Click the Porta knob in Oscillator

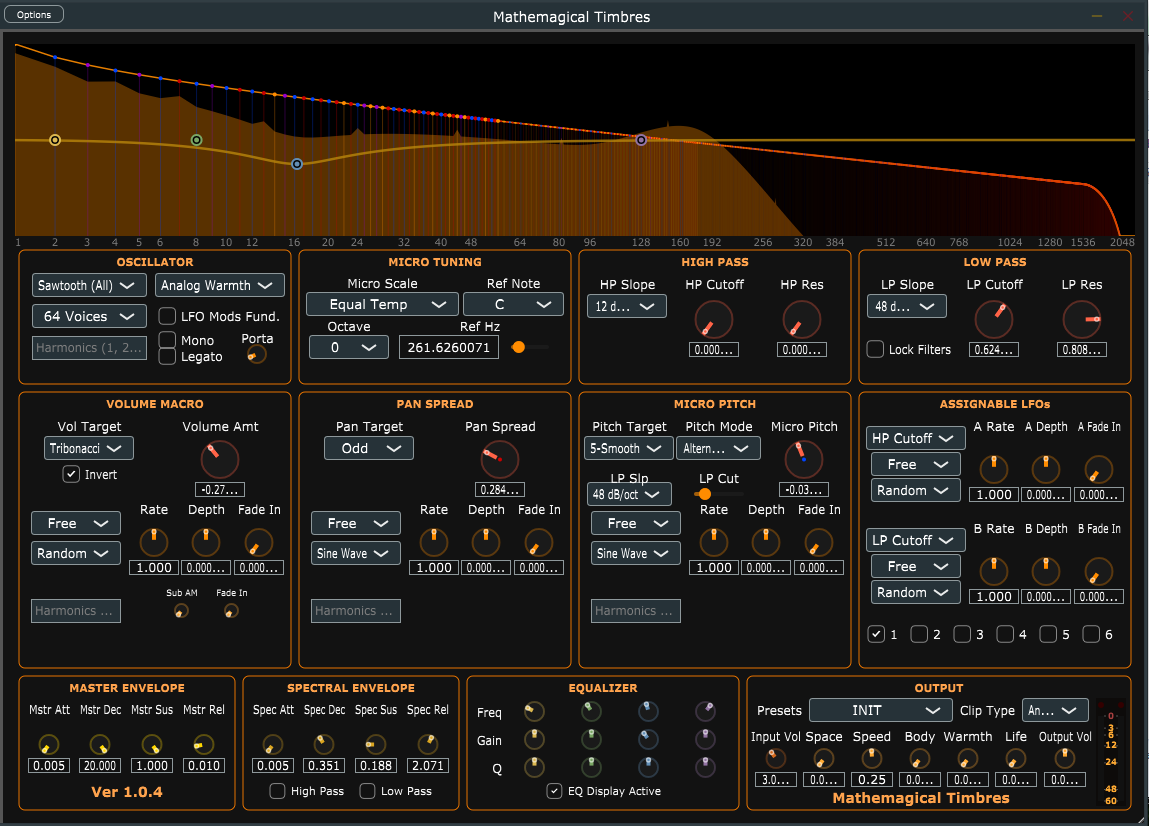coord(256,355)
